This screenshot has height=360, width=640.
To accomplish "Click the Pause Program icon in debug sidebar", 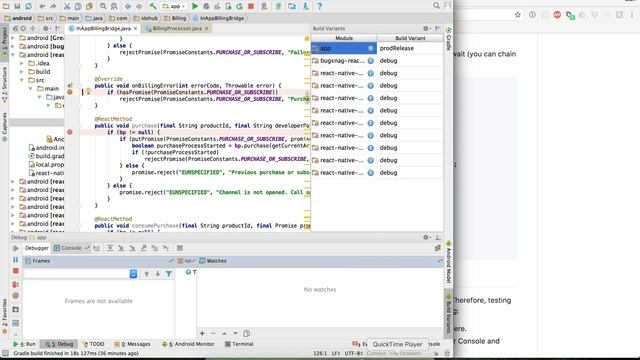I will click(x=16, y=260).
